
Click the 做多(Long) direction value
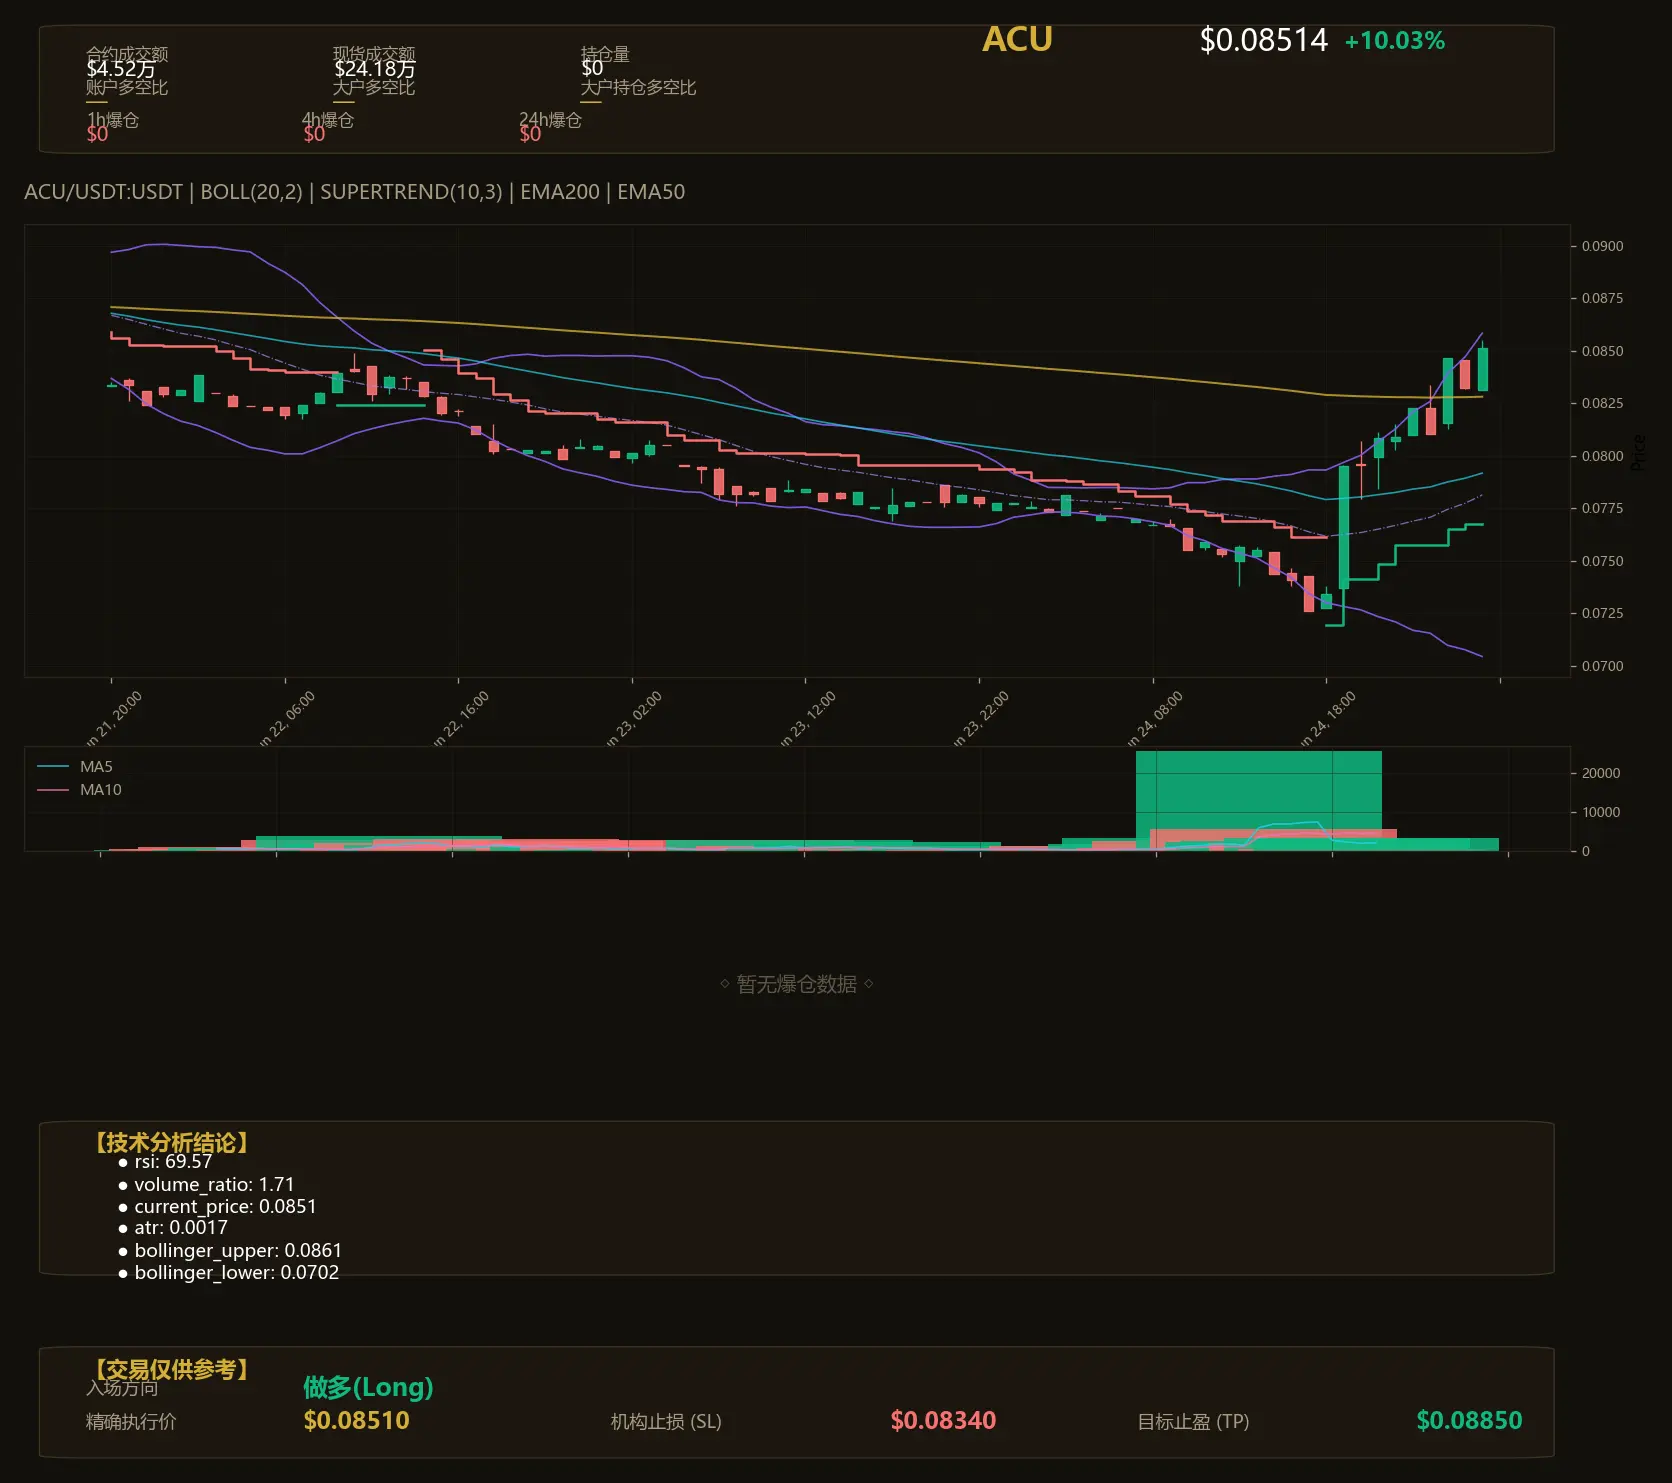(368, 1387)
